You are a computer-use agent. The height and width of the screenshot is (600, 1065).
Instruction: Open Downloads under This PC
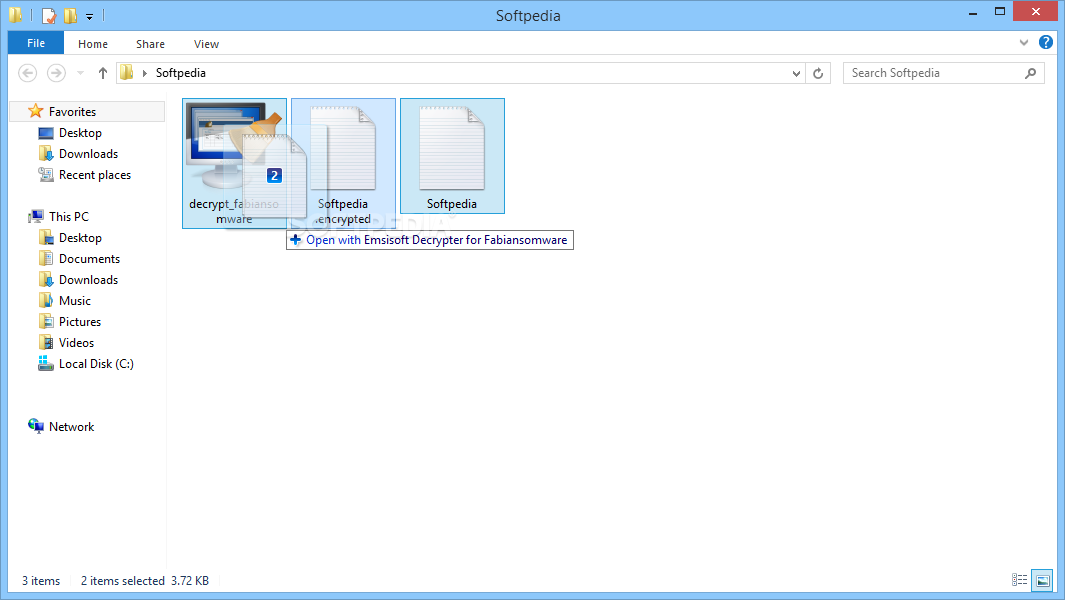[88, 280]
